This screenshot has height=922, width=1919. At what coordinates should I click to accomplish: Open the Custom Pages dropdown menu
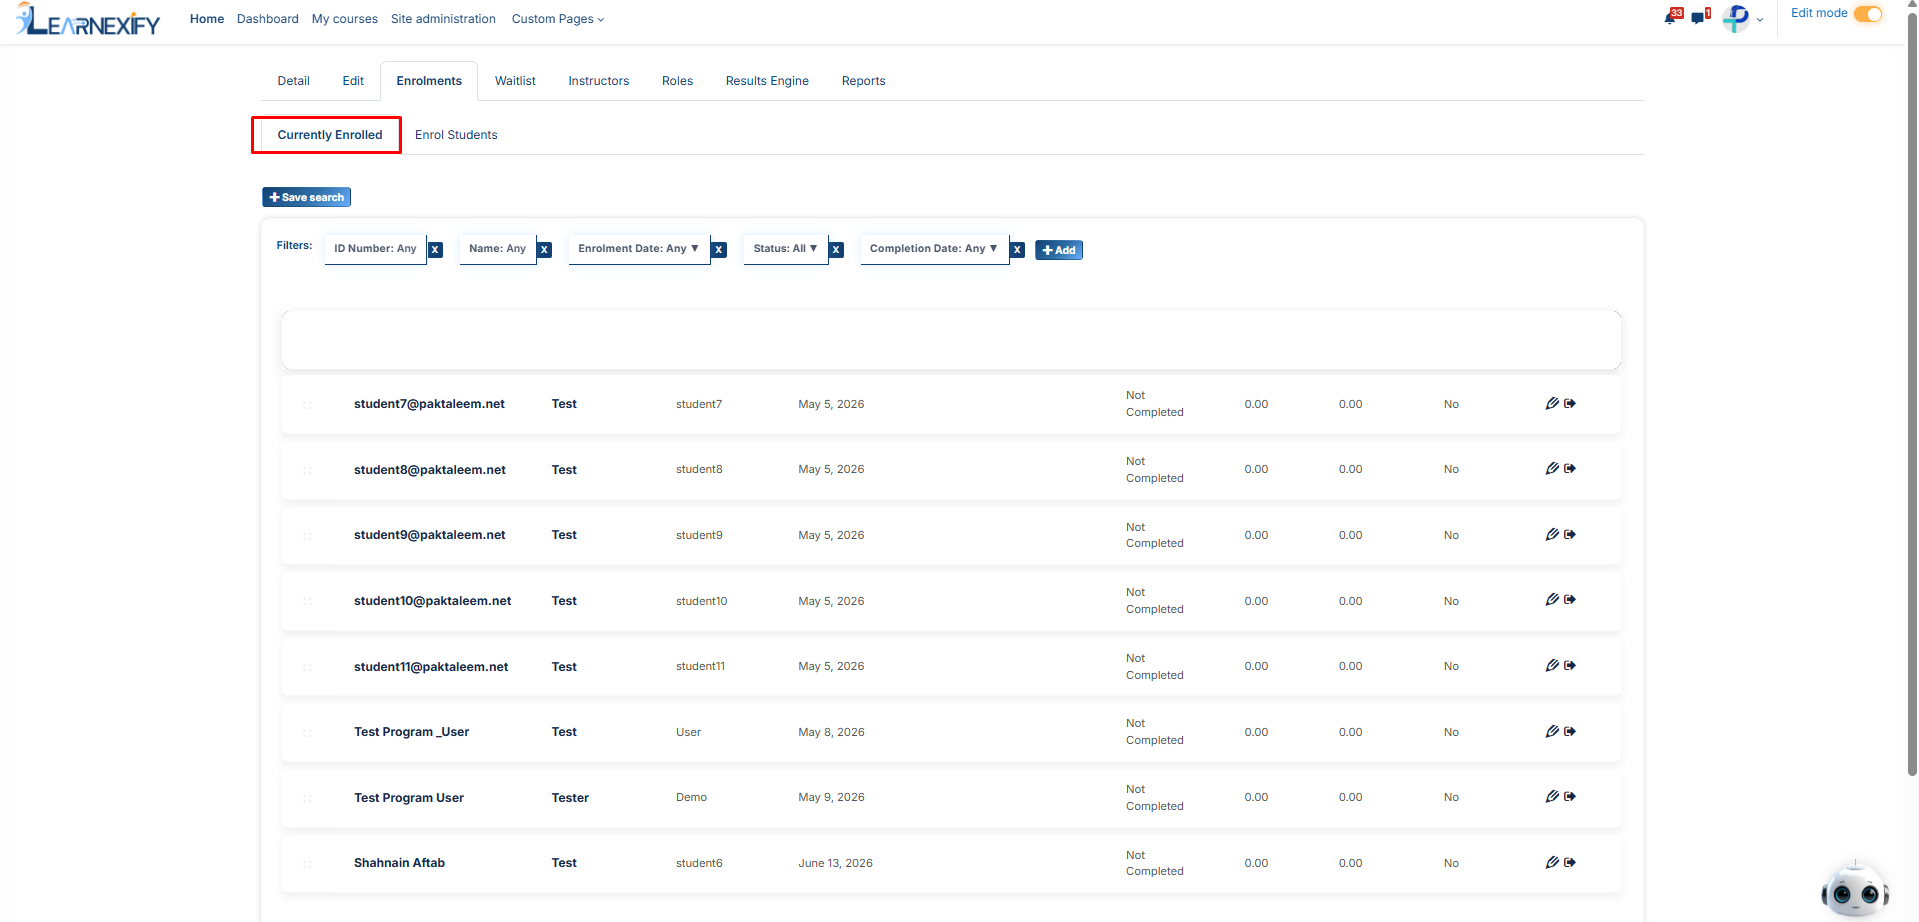558,19
